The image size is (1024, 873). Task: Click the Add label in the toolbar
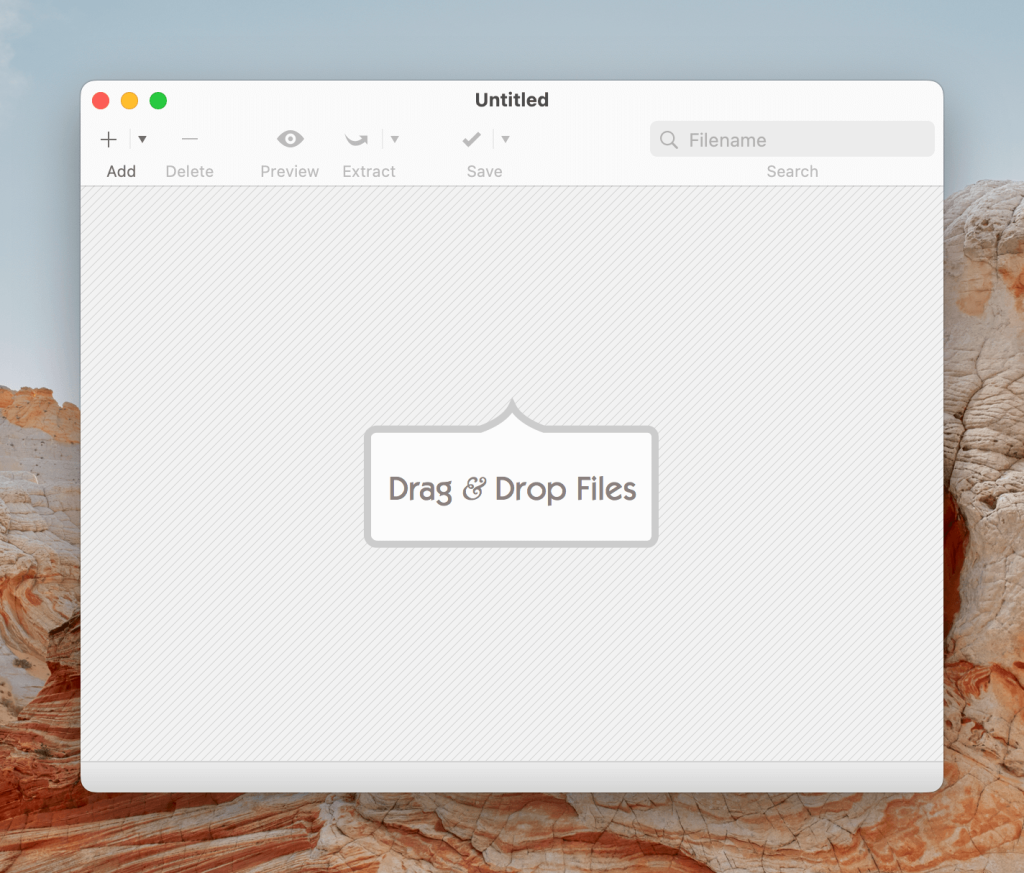(x=121, y=171)
